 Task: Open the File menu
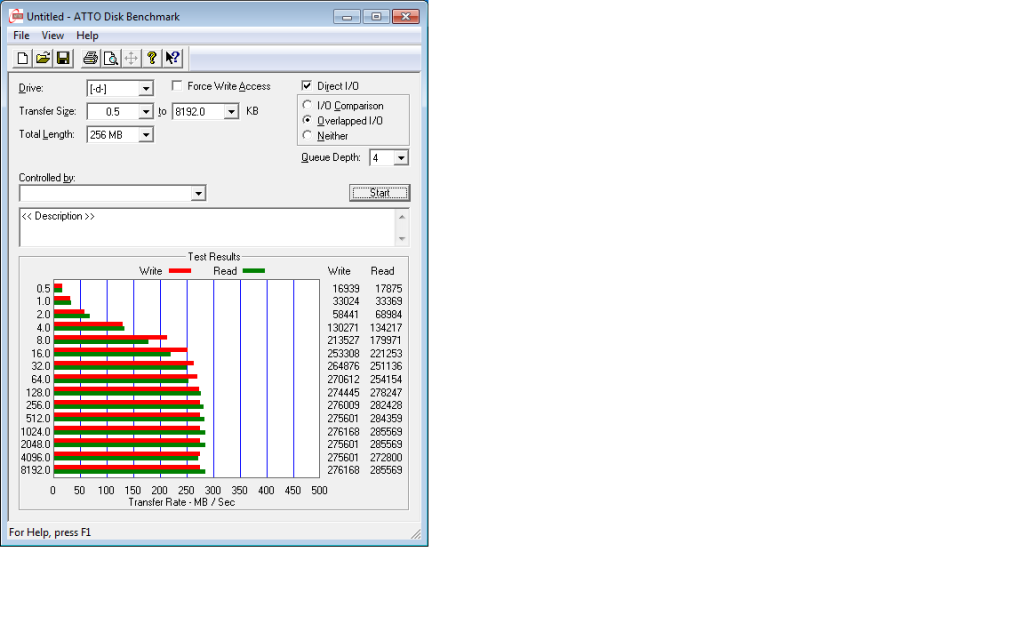pos(21,36)
